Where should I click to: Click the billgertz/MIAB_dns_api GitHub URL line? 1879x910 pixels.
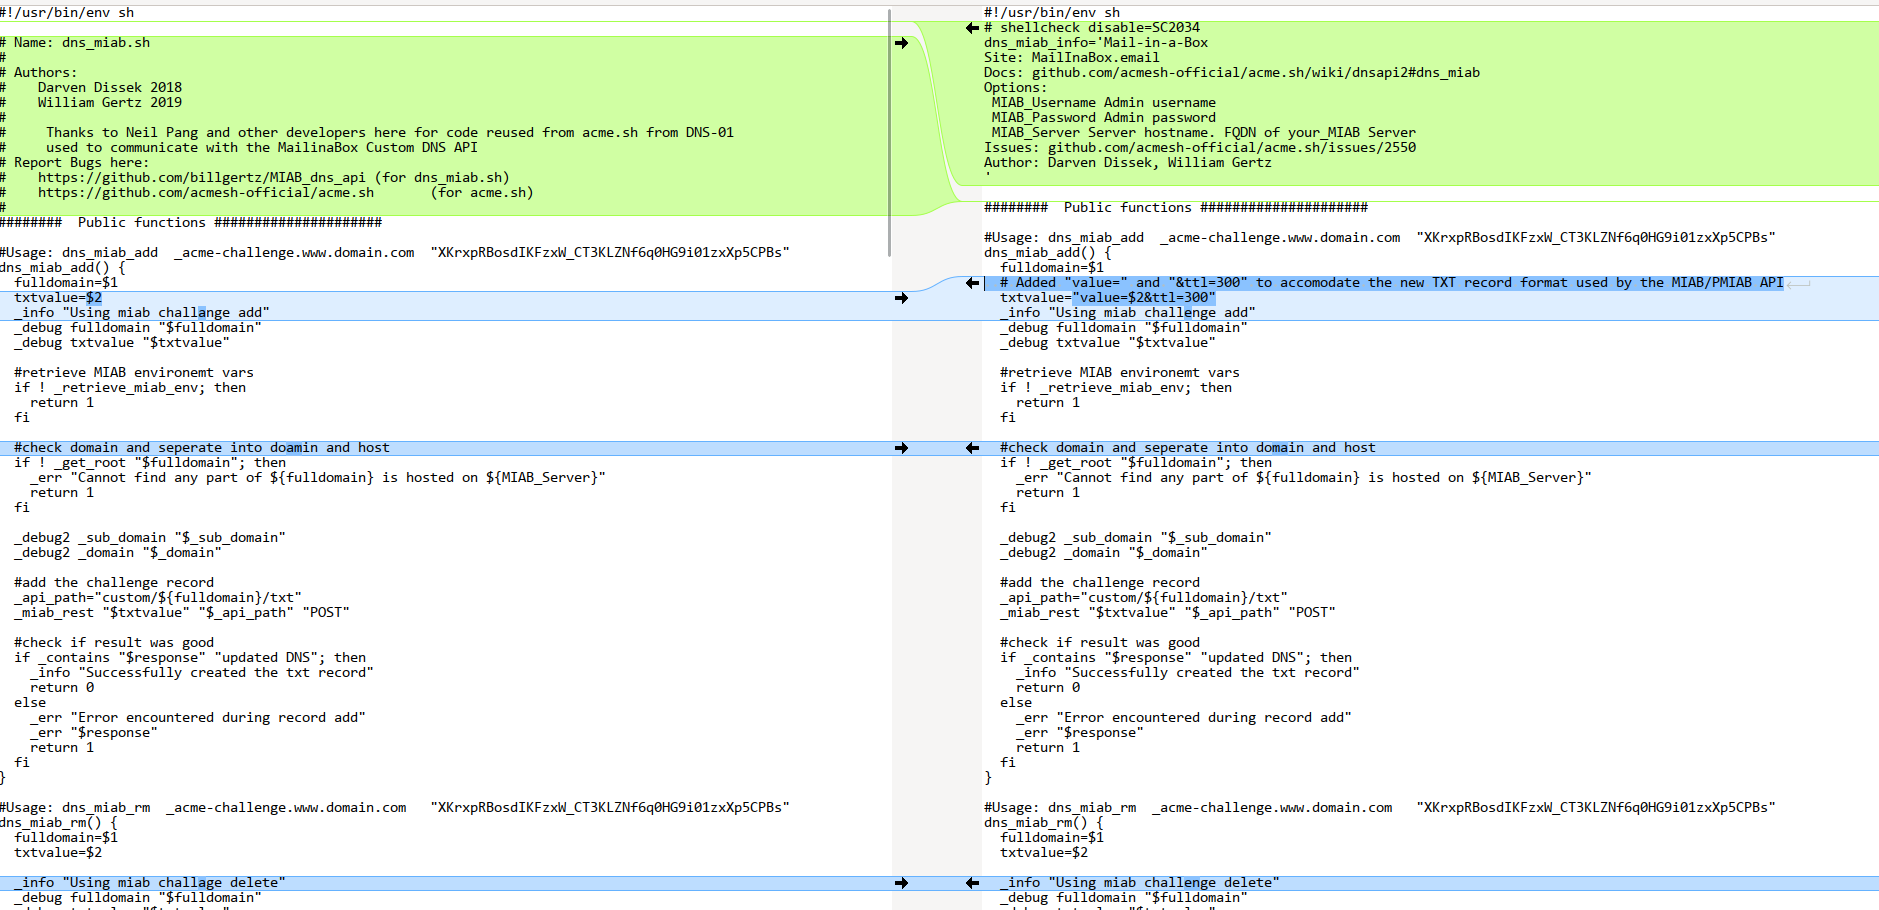coord(274,178)
